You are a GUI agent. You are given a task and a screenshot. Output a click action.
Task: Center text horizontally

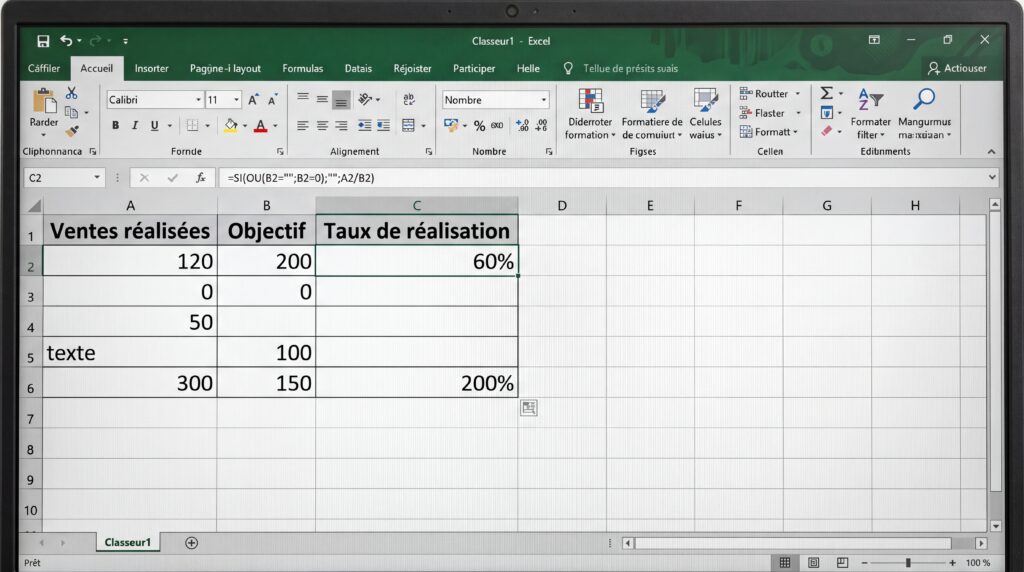(322, 125)
